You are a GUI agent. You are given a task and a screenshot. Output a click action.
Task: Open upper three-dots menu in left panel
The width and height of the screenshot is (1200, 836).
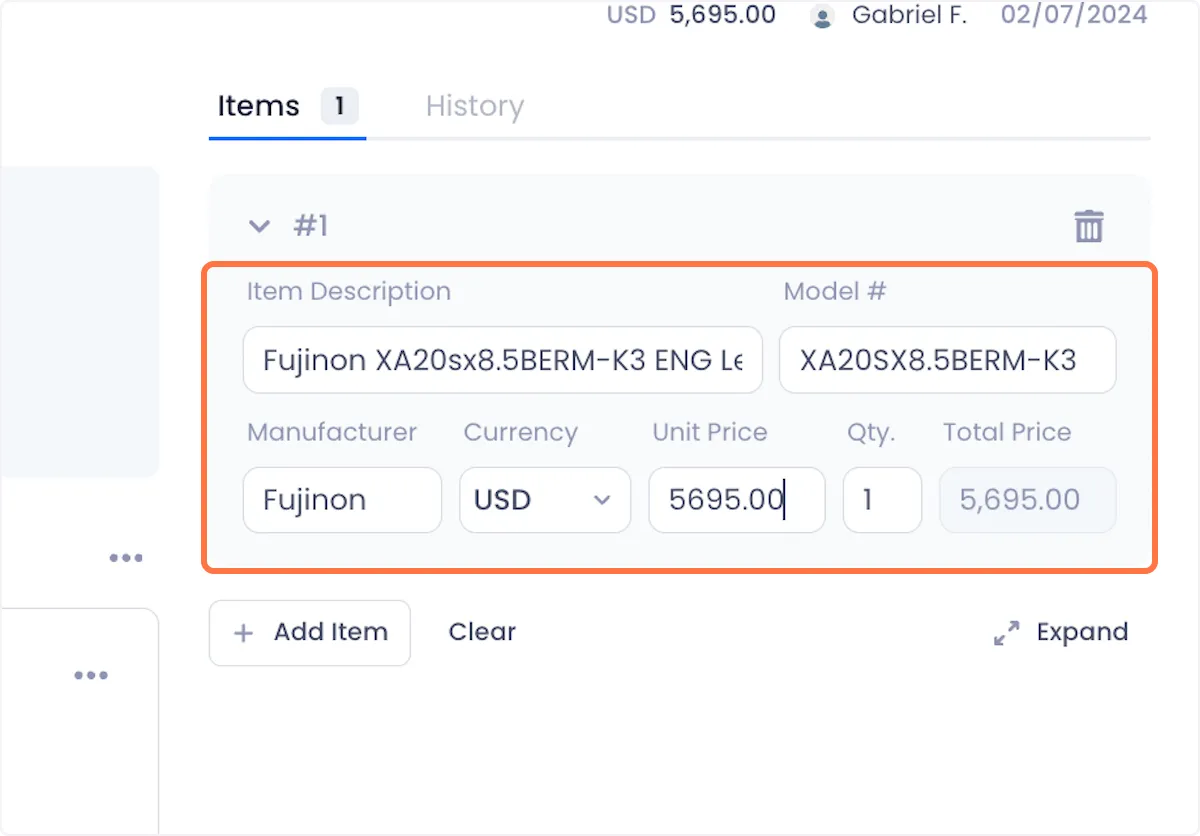(x=126, y=558)
